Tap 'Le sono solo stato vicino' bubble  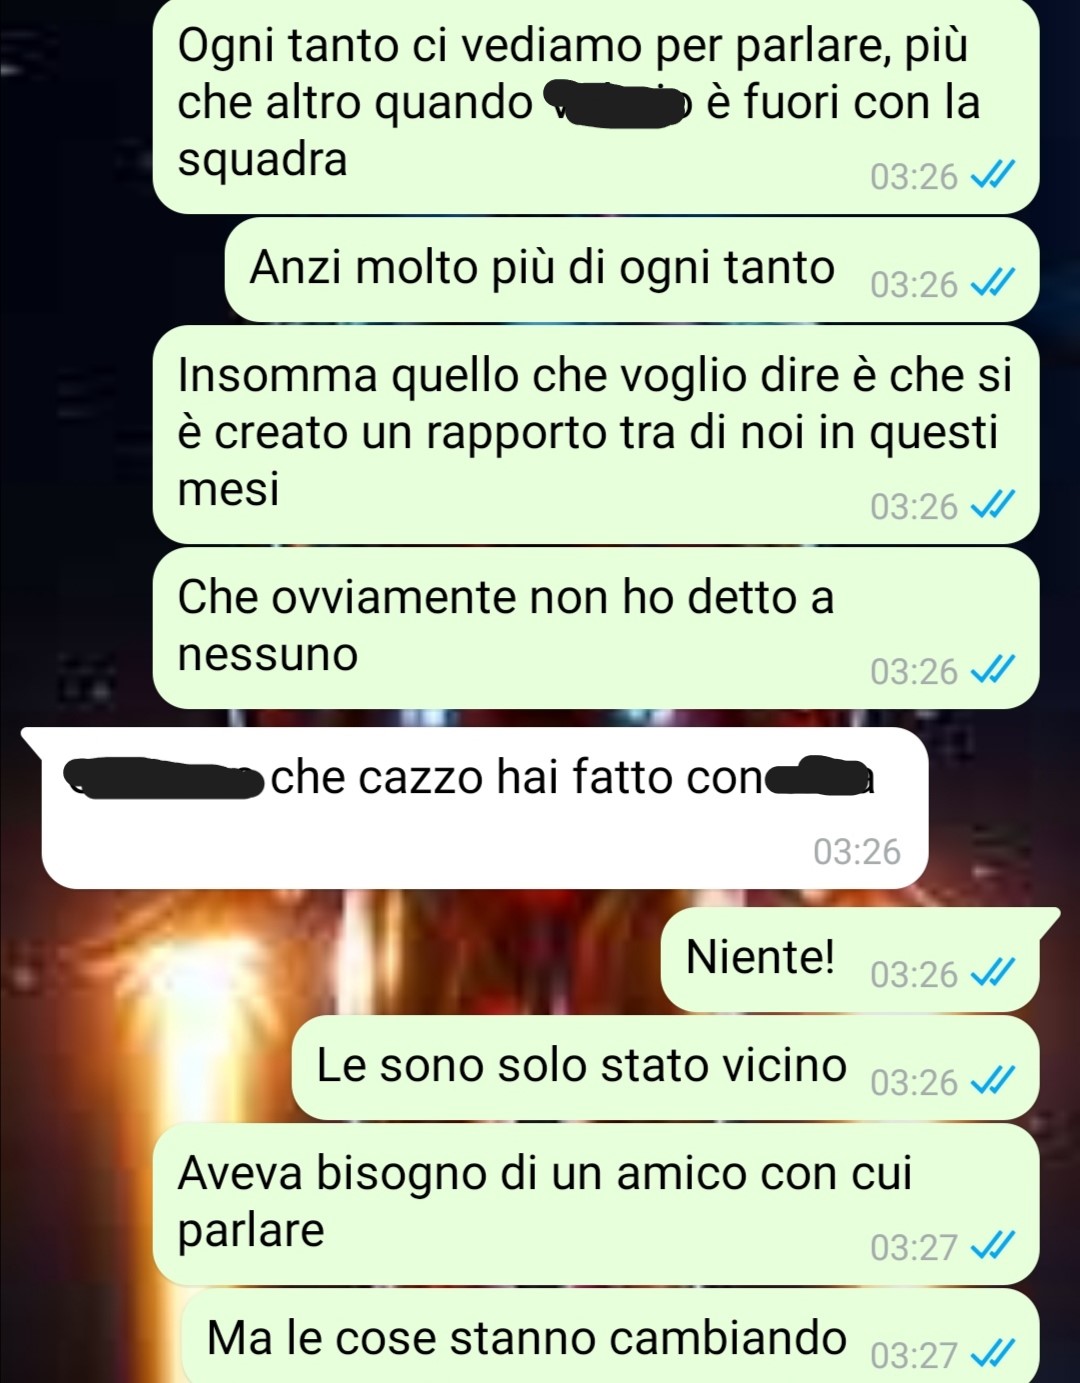point(666,1067)
